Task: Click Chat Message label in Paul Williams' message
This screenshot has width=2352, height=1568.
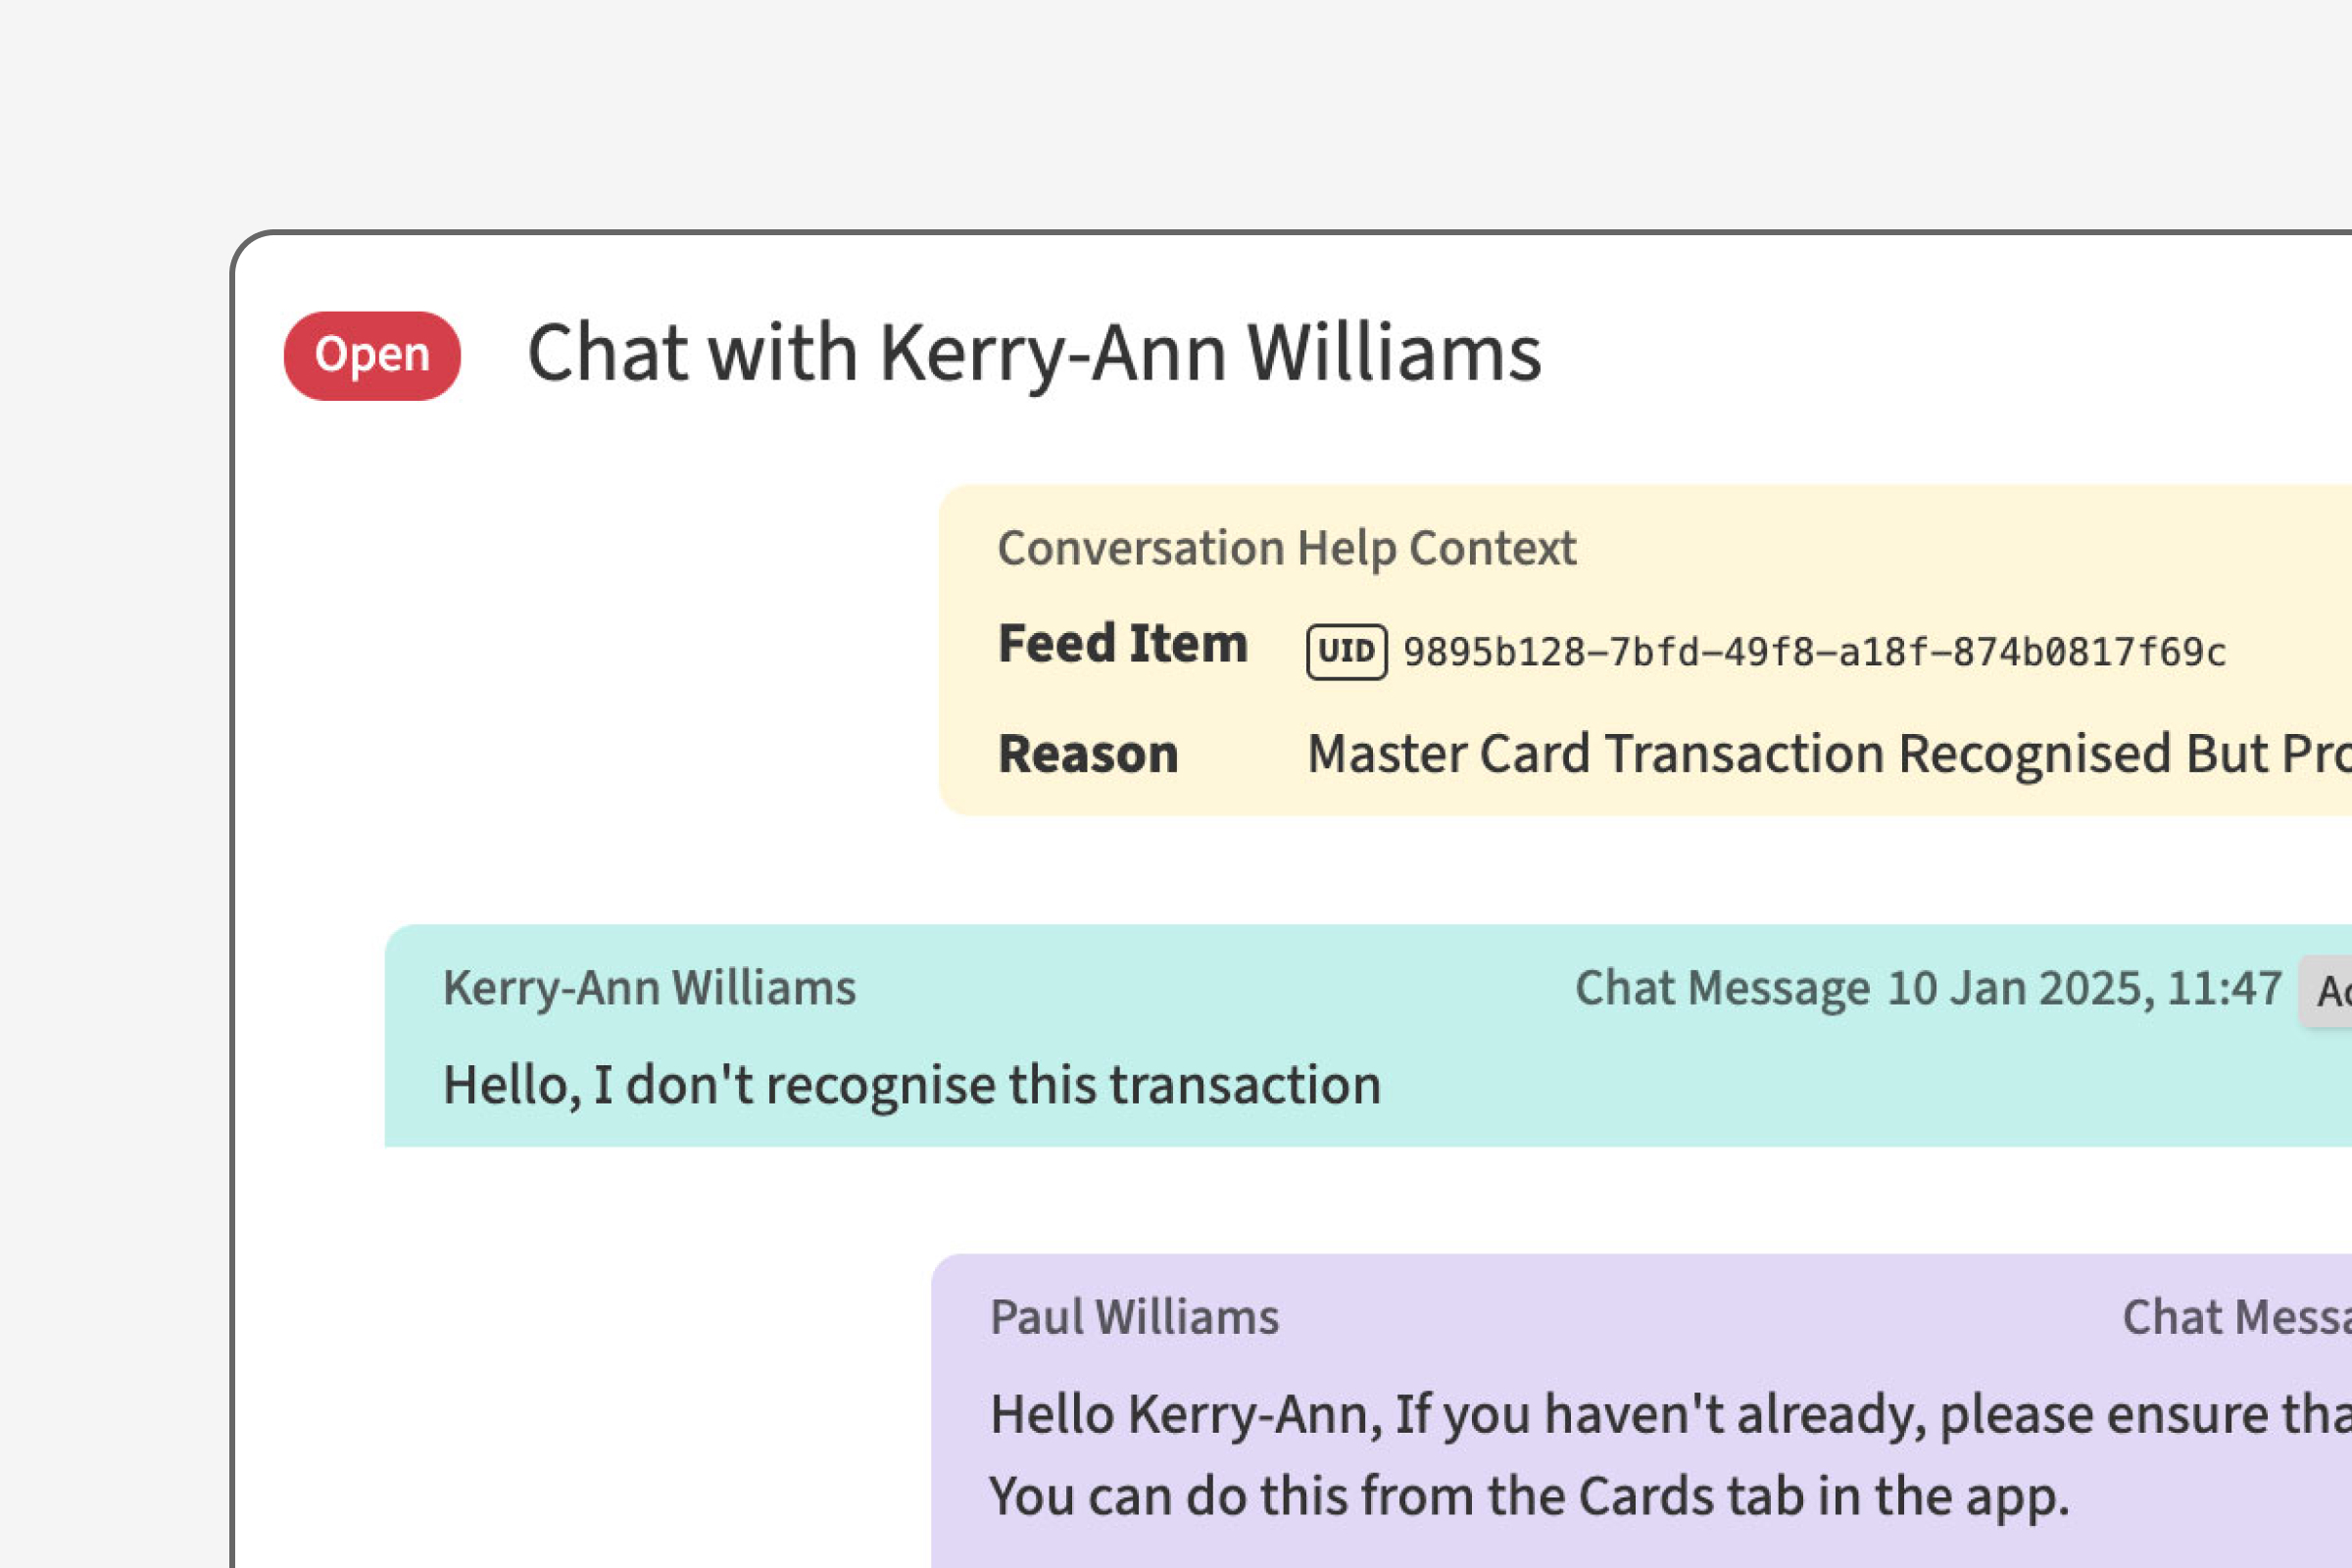Action: (2236, 1317)
